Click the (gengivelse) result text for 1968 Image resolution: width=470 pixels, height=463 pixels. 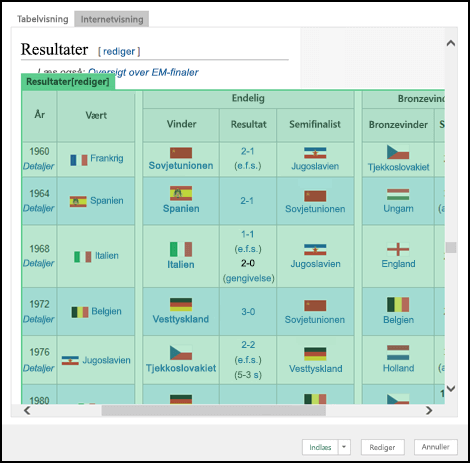coord(248,278)
